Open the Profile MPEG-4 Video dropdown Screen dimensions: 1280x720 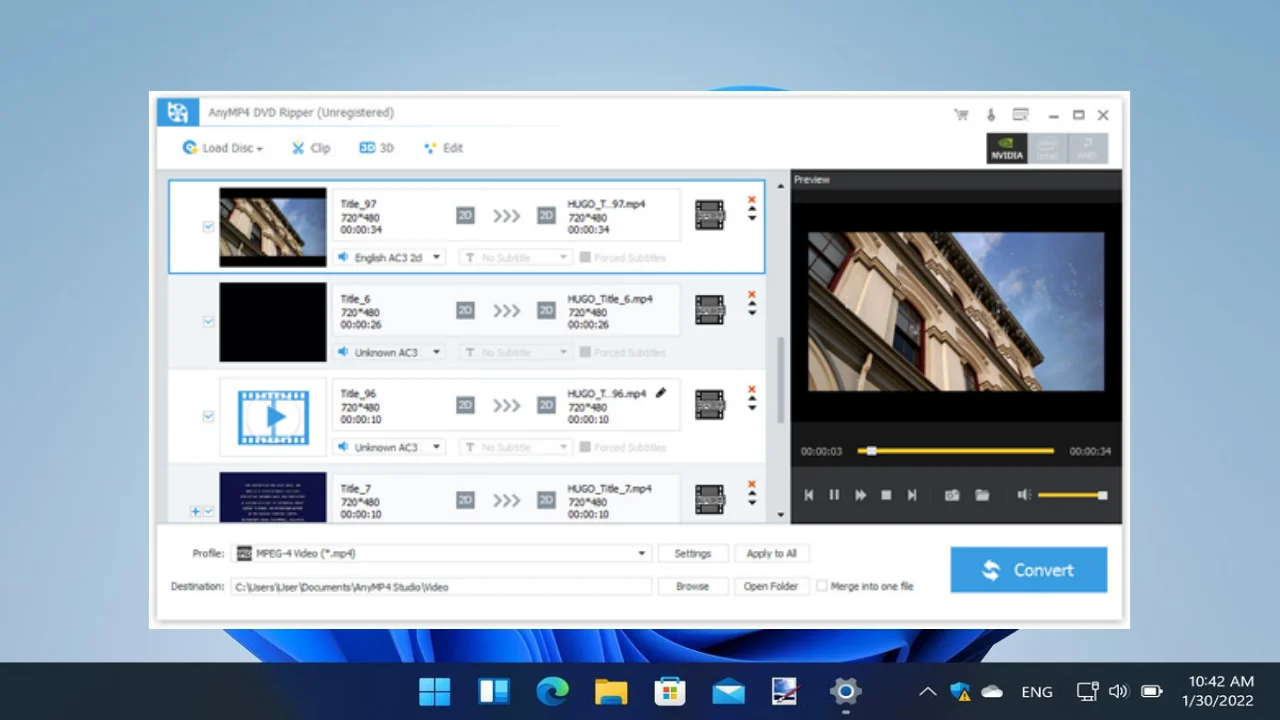tap(441, 553)
